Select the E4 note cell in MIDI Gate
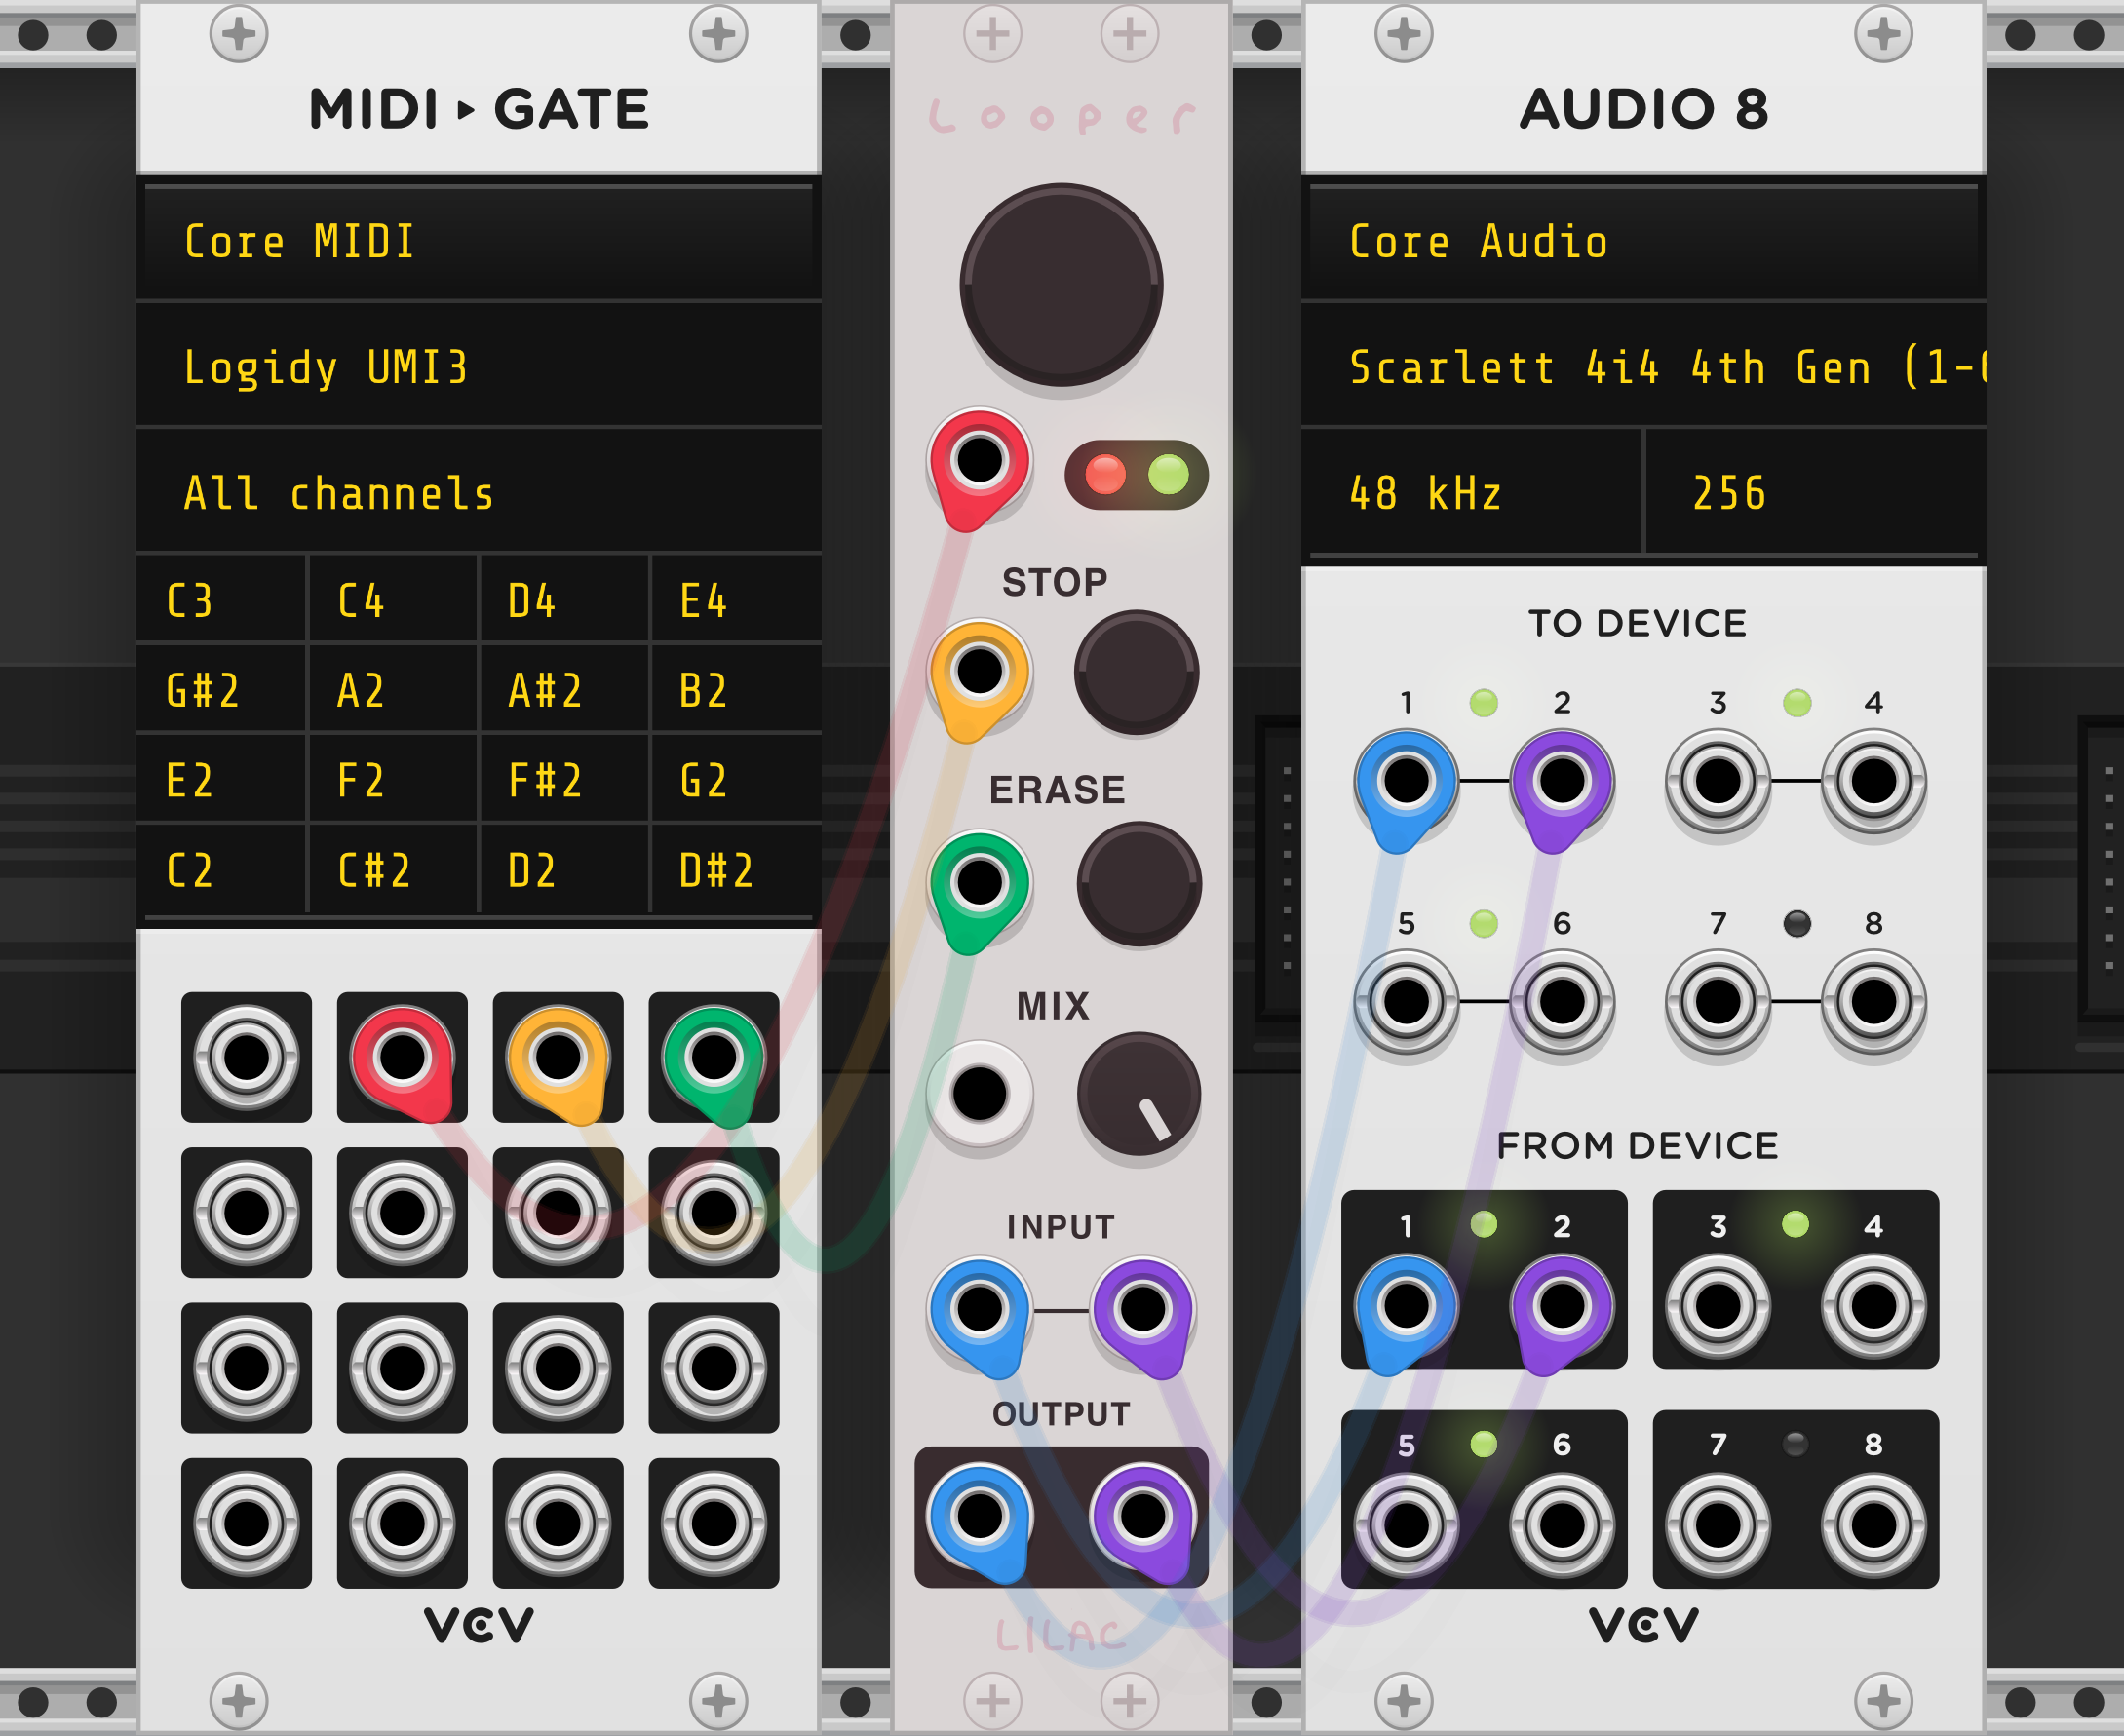This screenshot has height=1736, width=2124. coord(736,600)
